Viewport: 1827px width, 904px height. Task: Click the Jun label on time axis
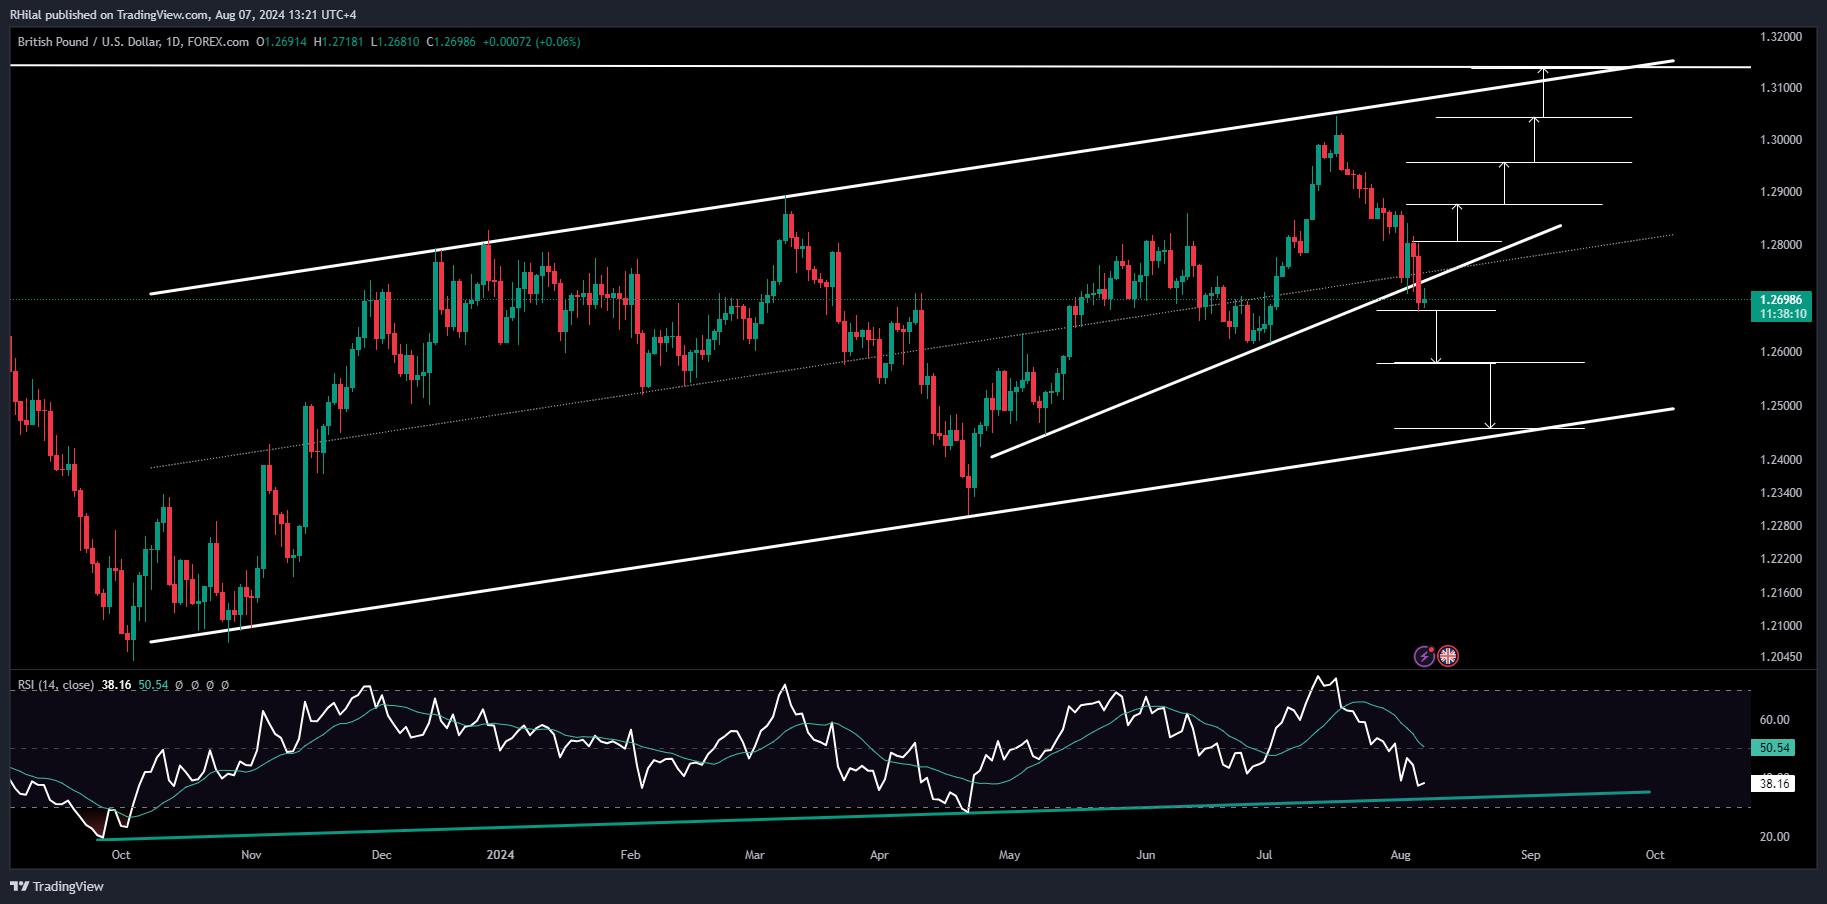coord(1146,855)
